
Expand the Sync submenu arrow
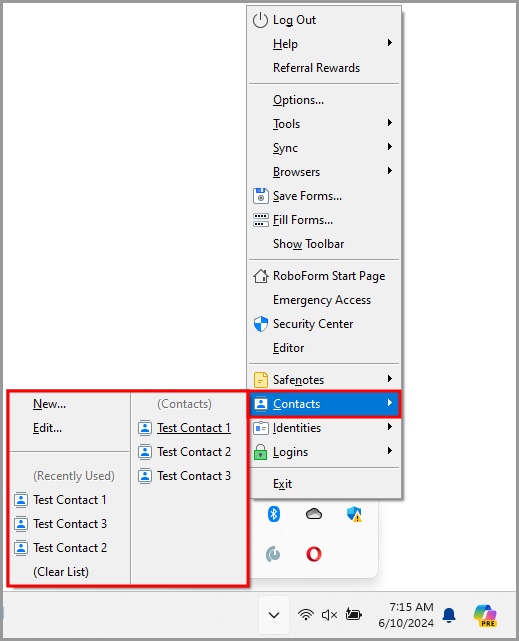(389, 146)
